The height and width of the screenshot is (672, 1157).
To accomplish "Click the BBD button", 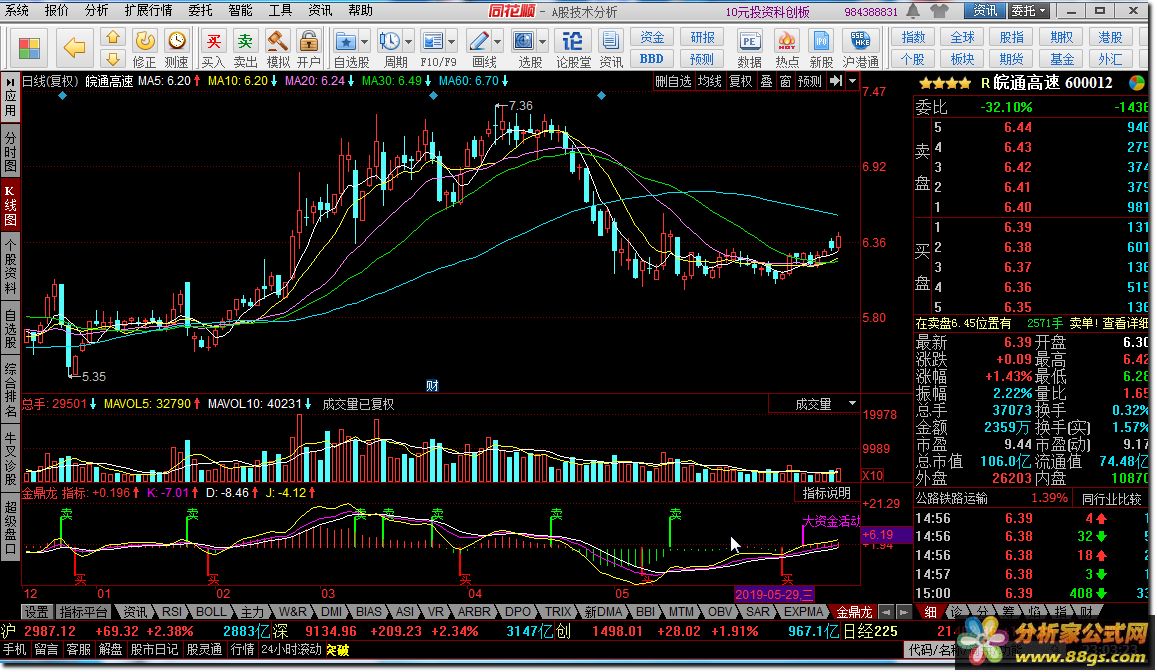I will click(x=652, y=59).
